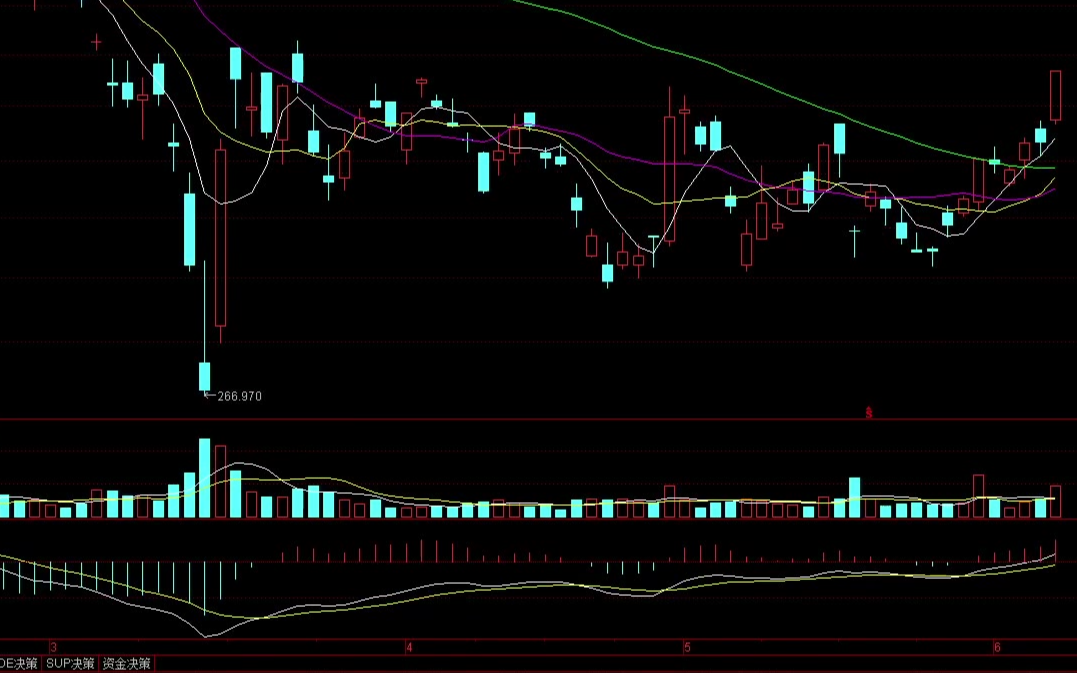Open the SUP决策 tab

[70, 663]
